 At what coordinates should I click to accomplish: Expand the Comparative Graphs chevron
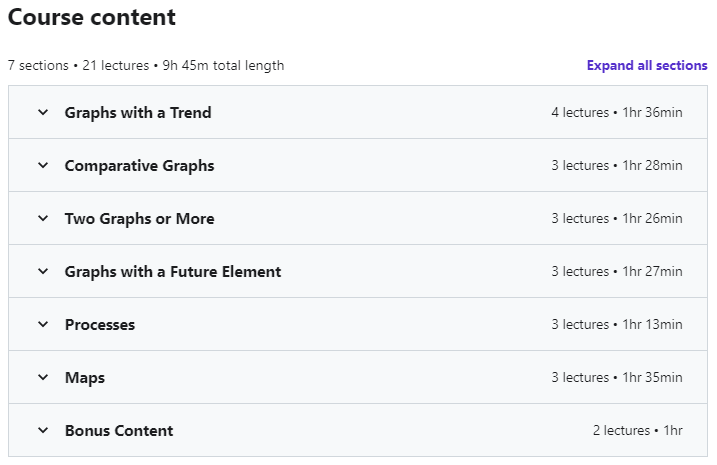pyautogui.click(x=43, y=166)
